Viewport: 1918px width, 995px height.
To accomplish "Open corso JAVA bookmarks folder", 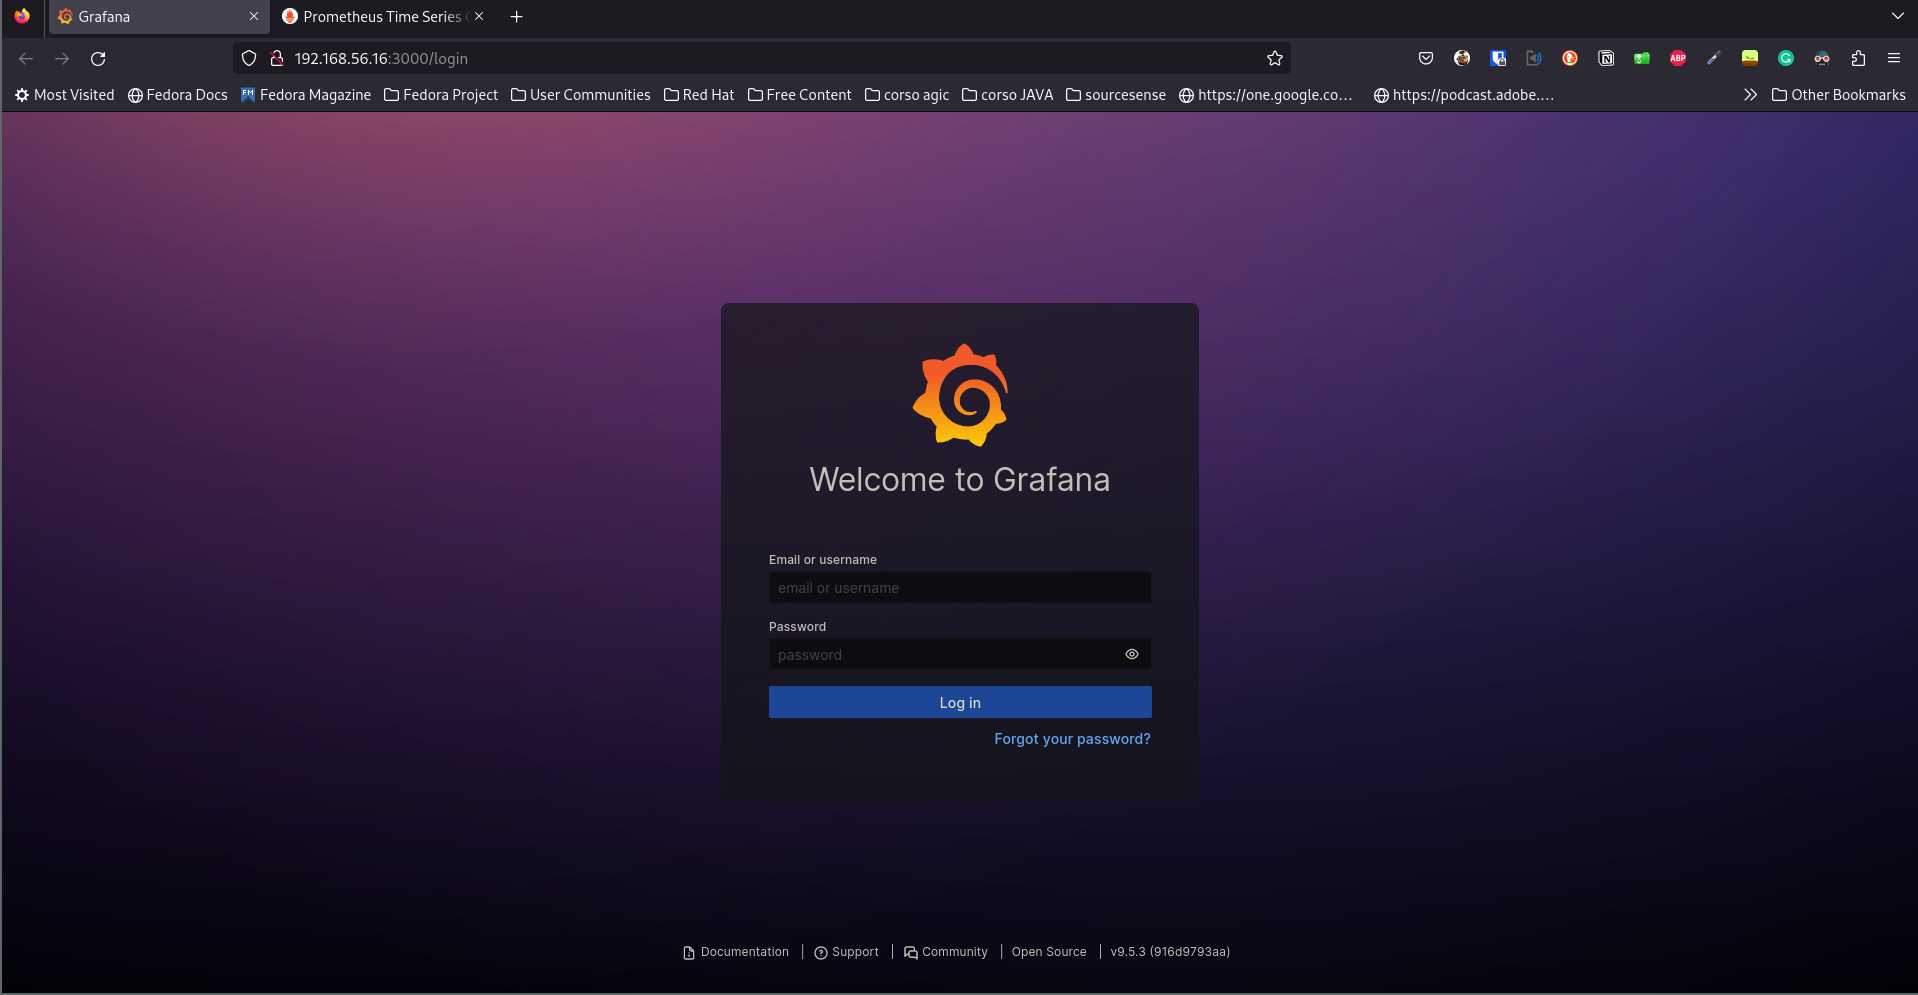I will (x=1007, y=95).
